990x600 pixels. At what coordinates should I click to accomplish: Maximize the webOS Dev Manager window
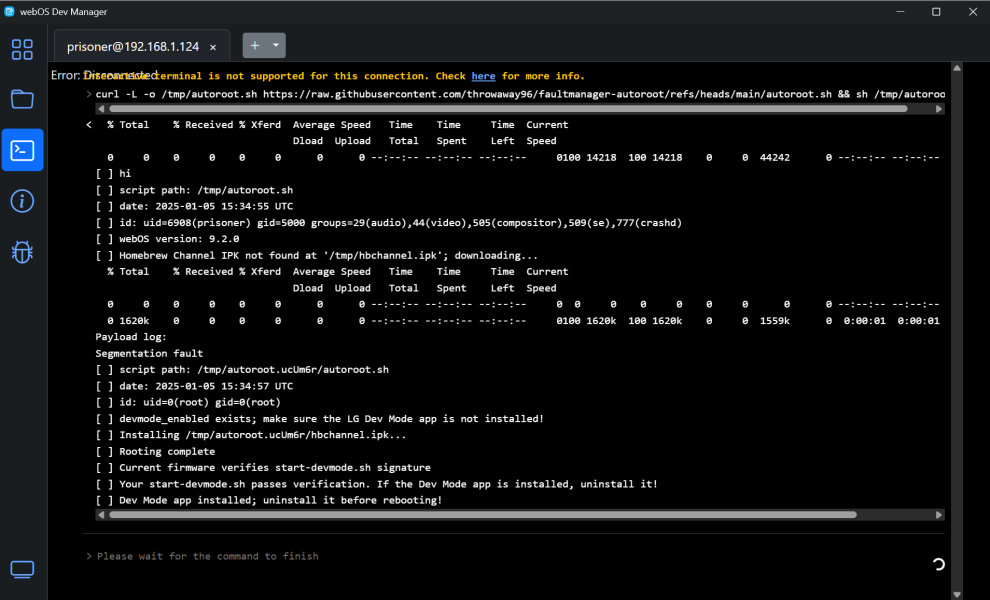click(936, 11)
